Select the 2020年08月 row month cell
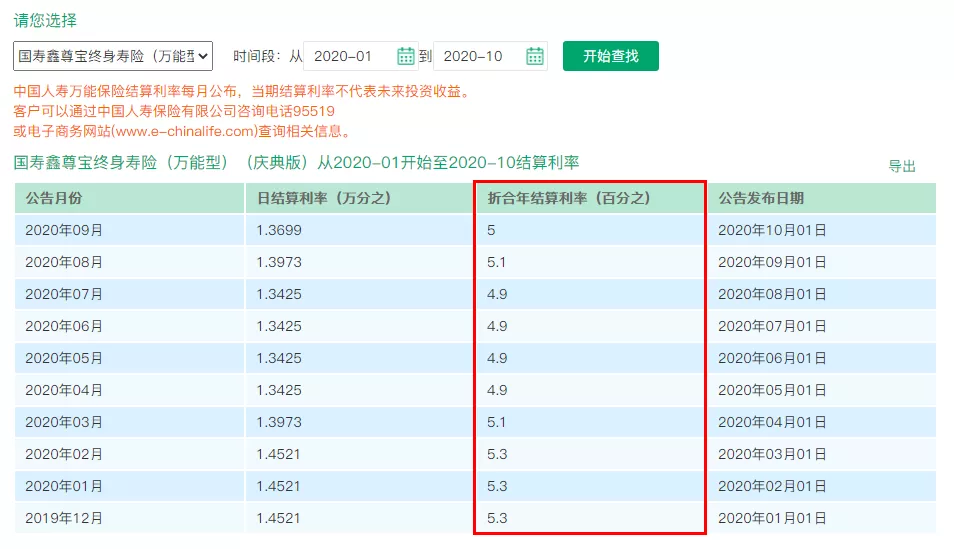Viewport: 954px width, 549px height. click(x=129, y=262)
